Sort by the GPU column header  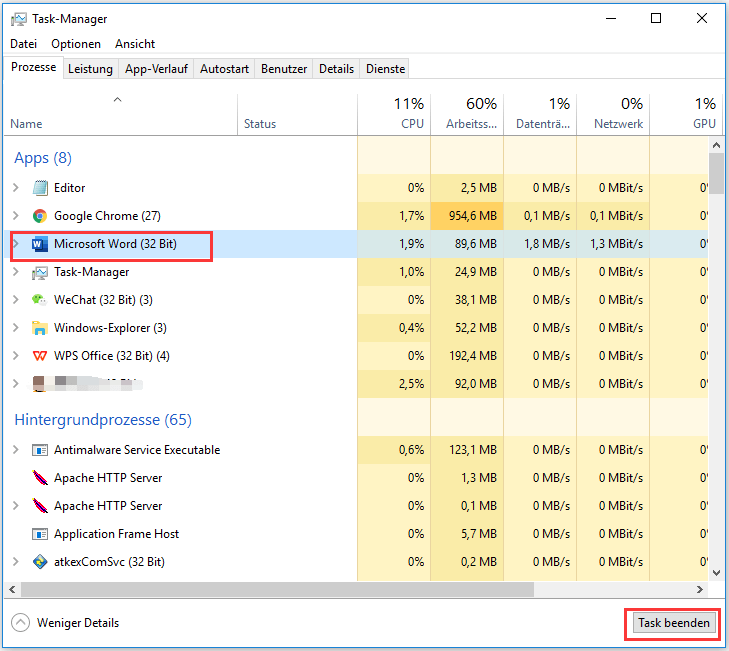686,115
